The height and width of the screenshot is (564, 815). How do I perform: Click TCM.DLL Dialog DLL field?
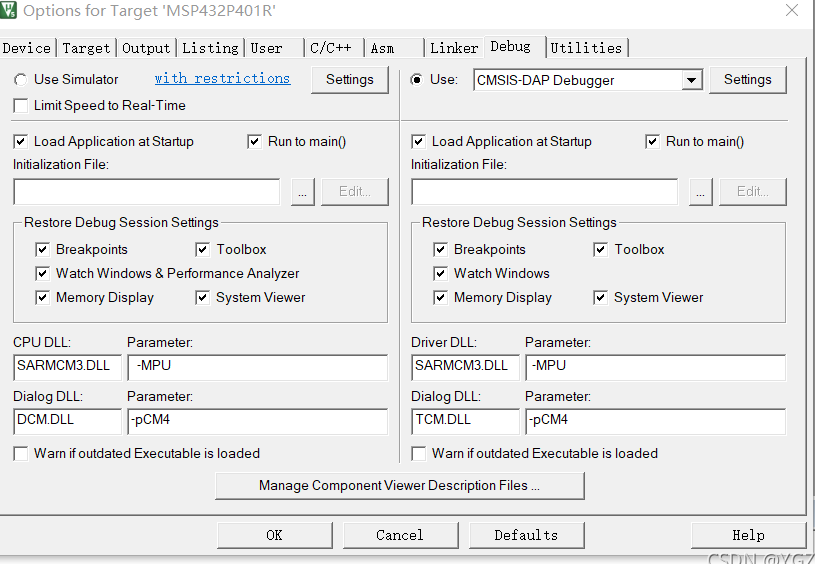click(466, 421)
